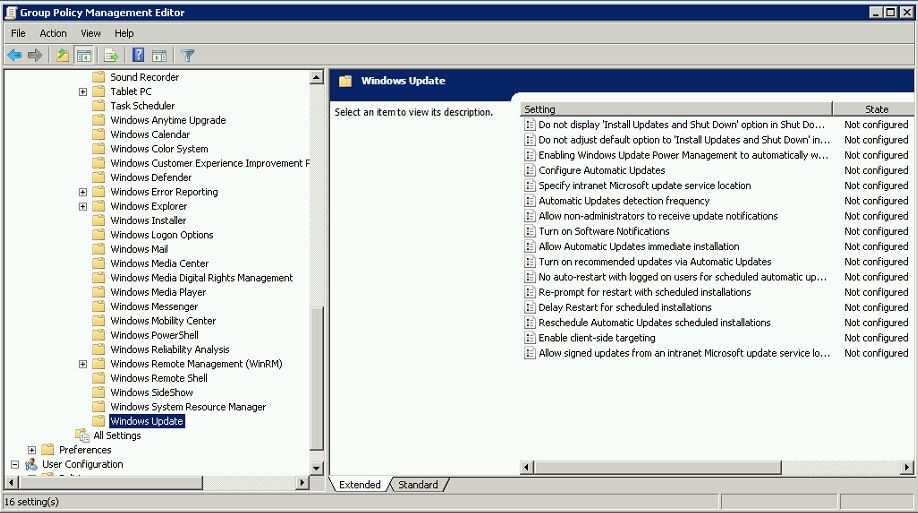This screenshot has width=918, height=513.
Task: Select Windows Reliability Analysis in the tree
Action: pyautogui.click(x=170, y=350)
